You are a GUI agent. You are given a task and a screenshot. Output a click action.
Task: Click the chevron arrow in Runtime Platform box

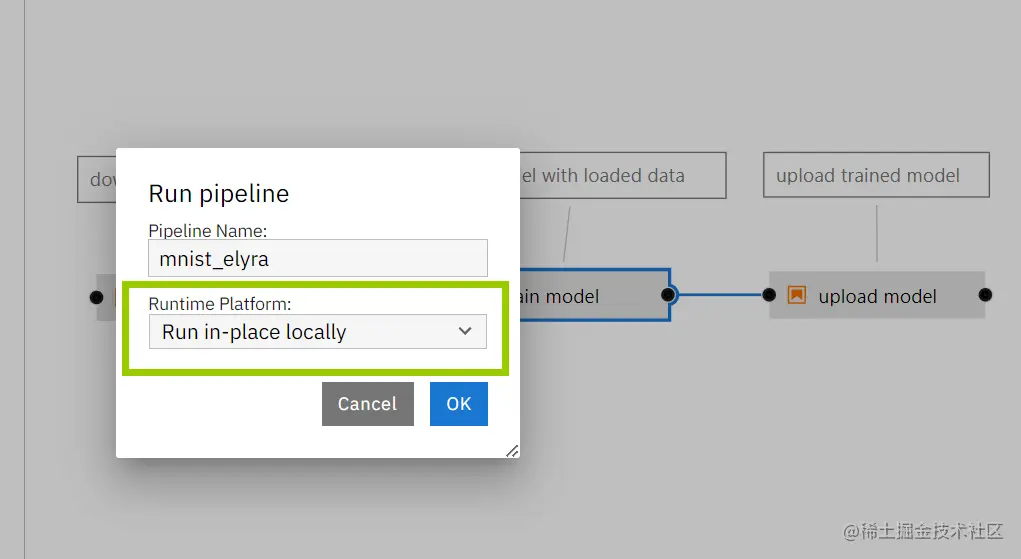[x=465, y=331]
